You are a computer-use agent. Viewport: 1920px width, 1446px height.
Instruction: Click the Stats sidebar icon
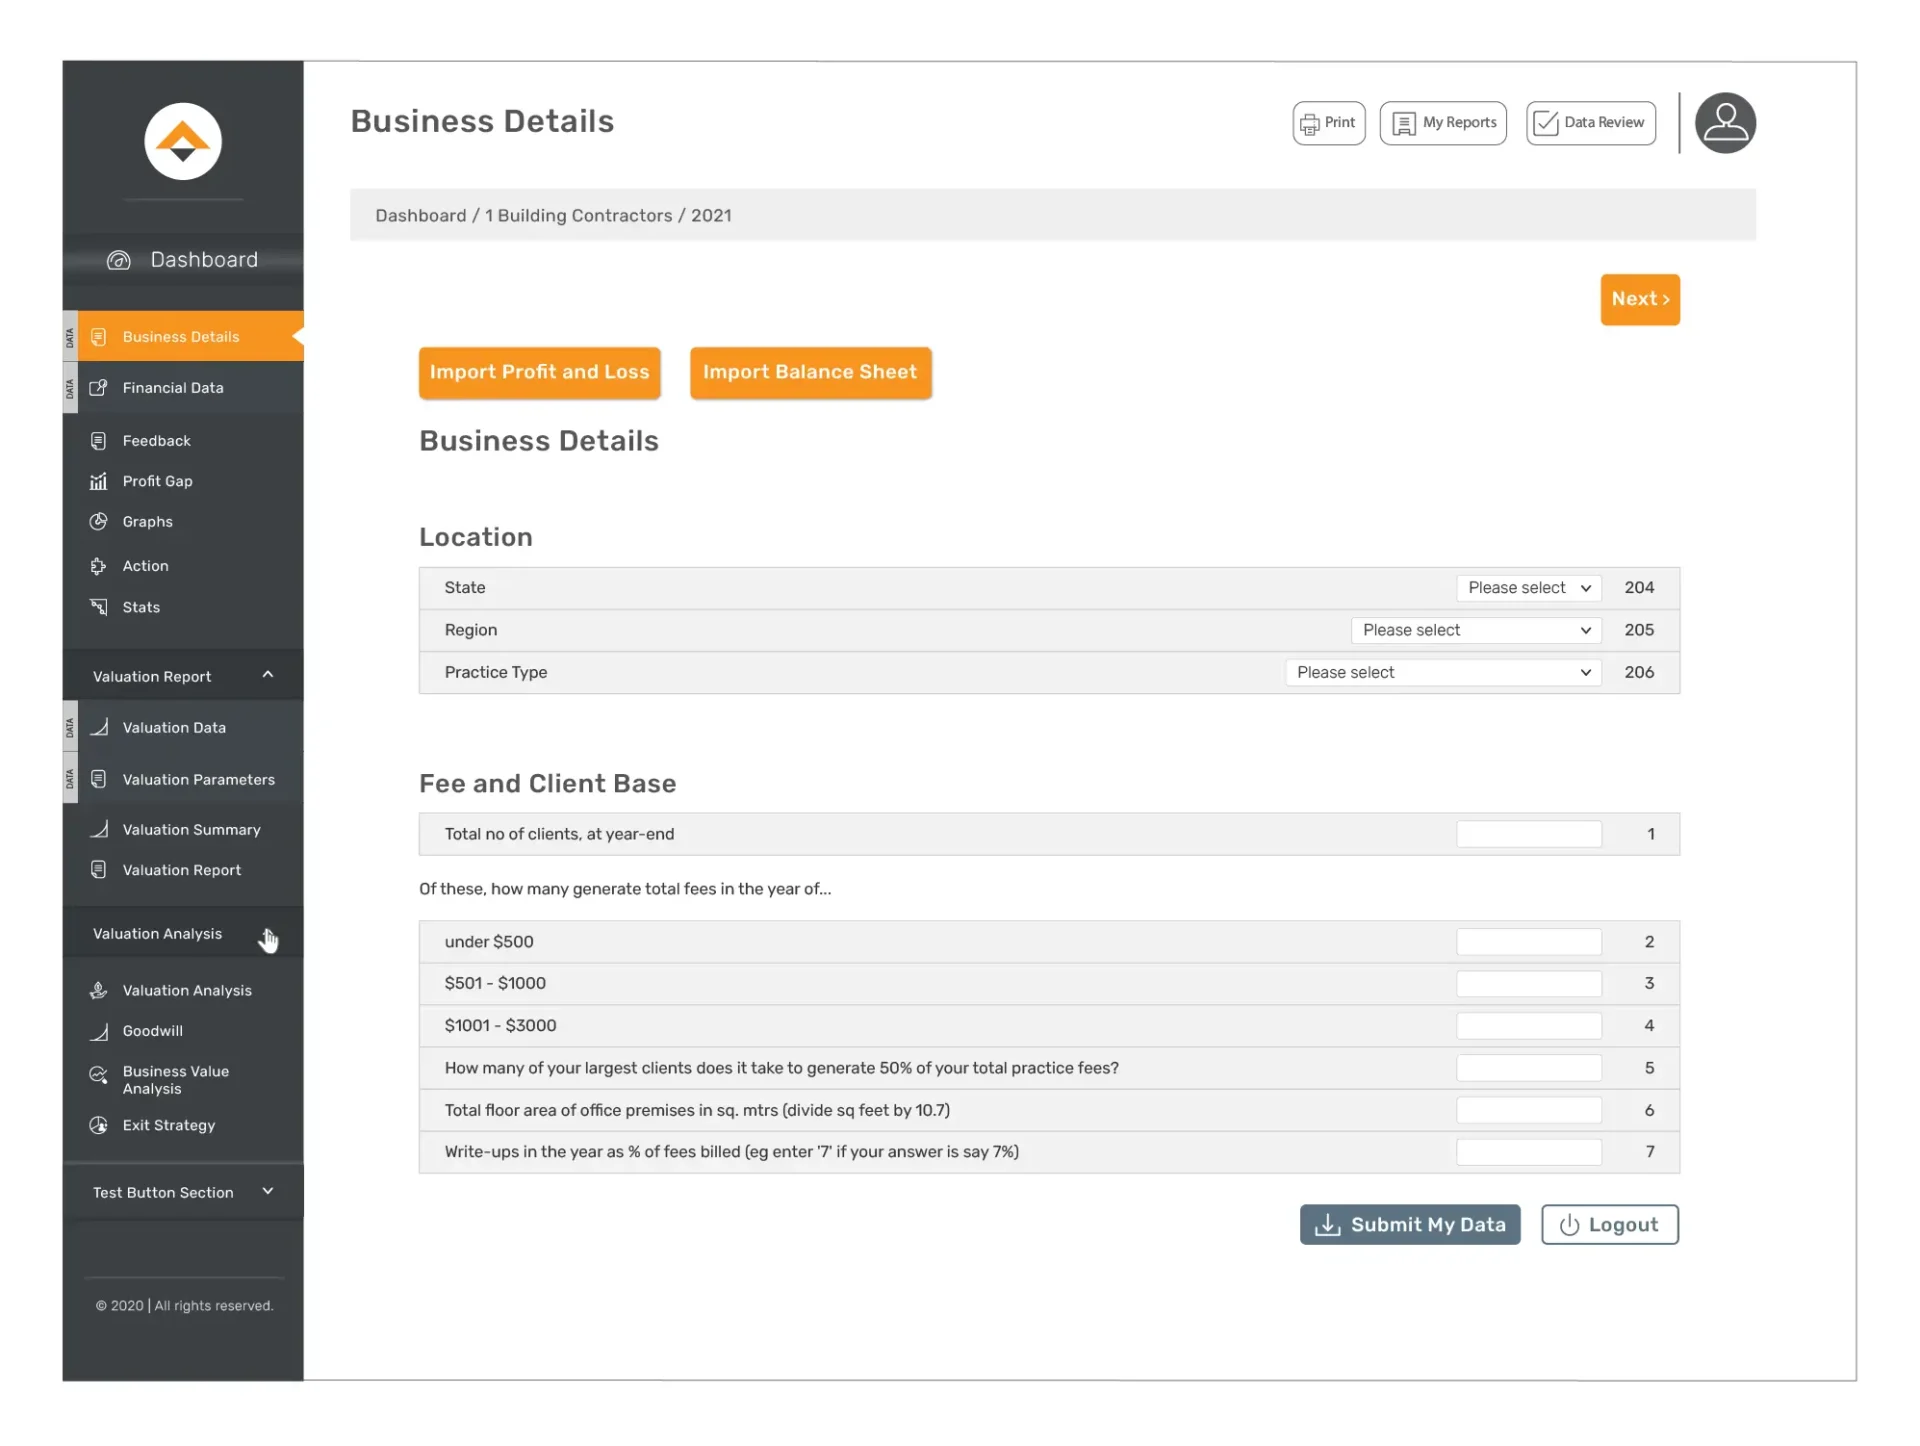pos(98,607)
